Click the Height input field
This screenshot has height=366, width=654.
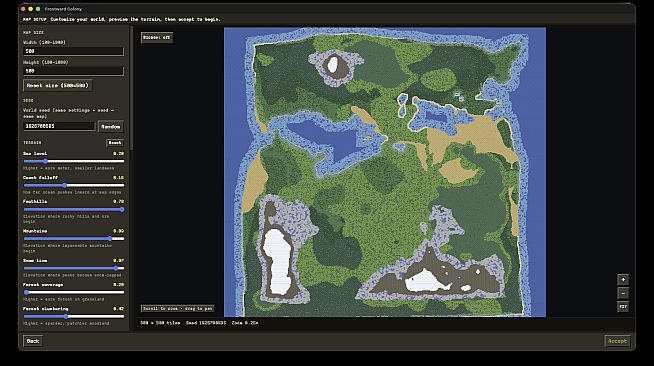(73, 71)
